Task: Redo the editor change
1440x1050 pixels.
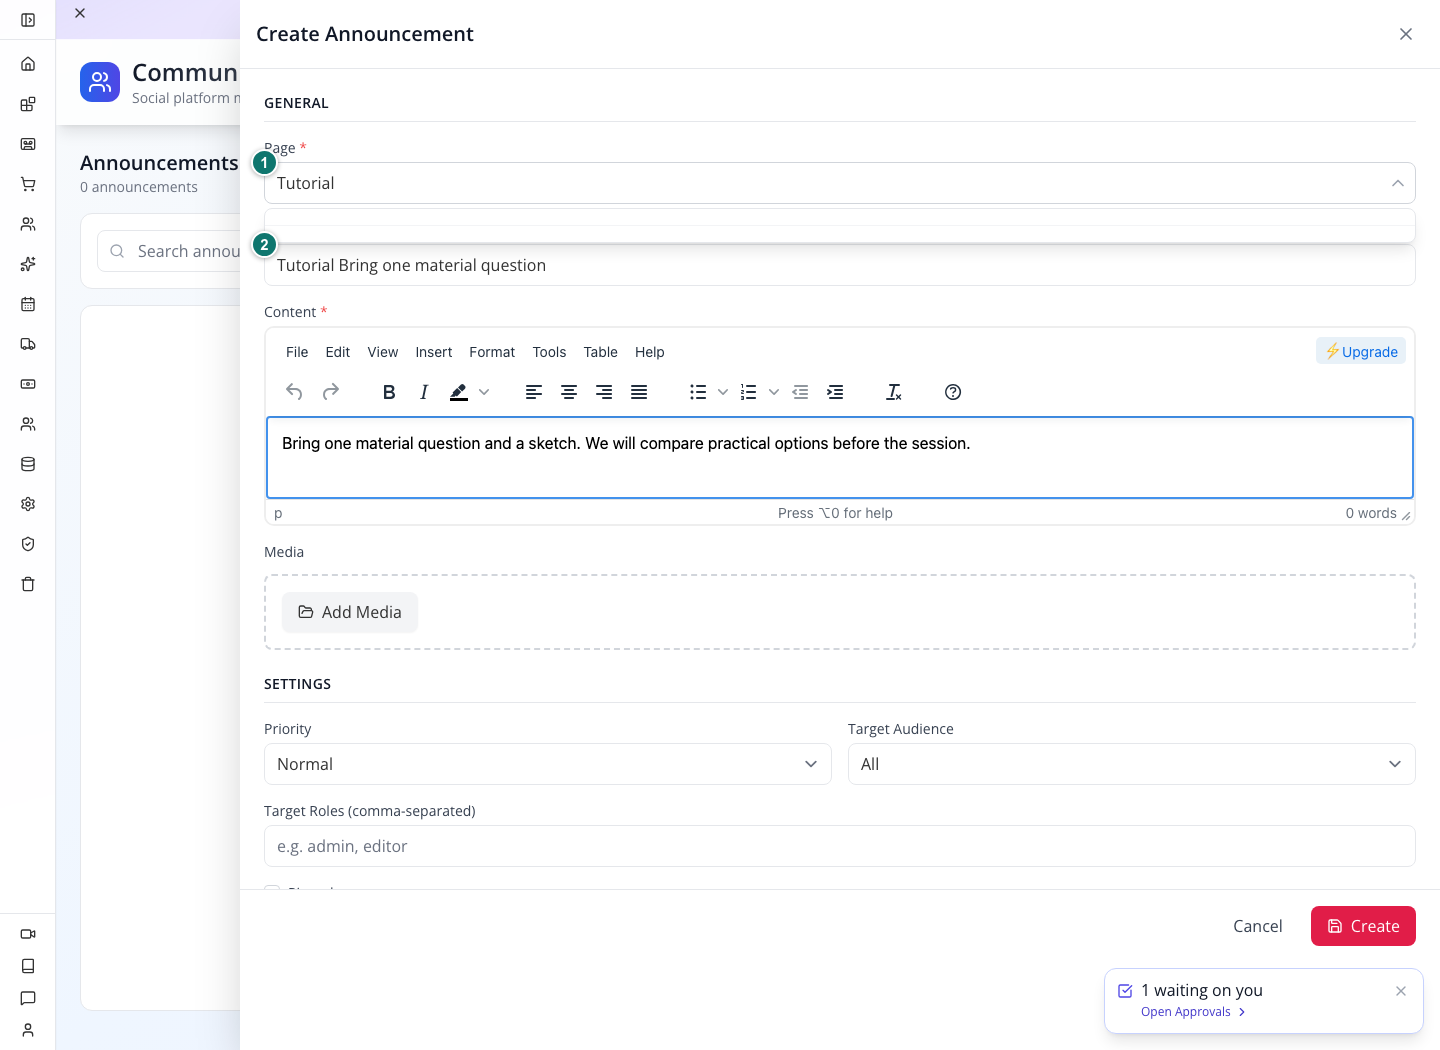Action: tap(331, 392)
